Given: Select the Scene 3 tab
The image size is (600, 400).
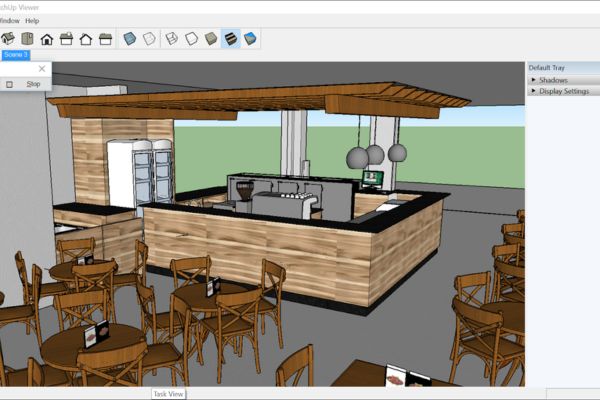Looking at the screenshot, I should click(16, 55).
